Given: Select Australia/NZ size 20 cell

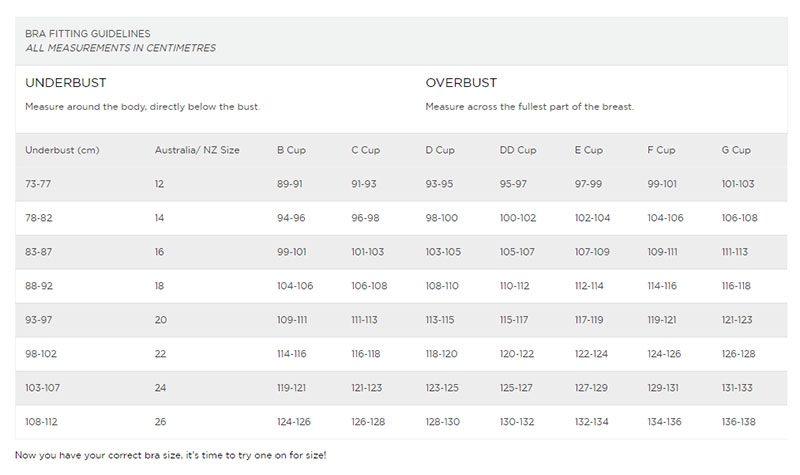Looking at the screenshot, I should click(162, 319).
